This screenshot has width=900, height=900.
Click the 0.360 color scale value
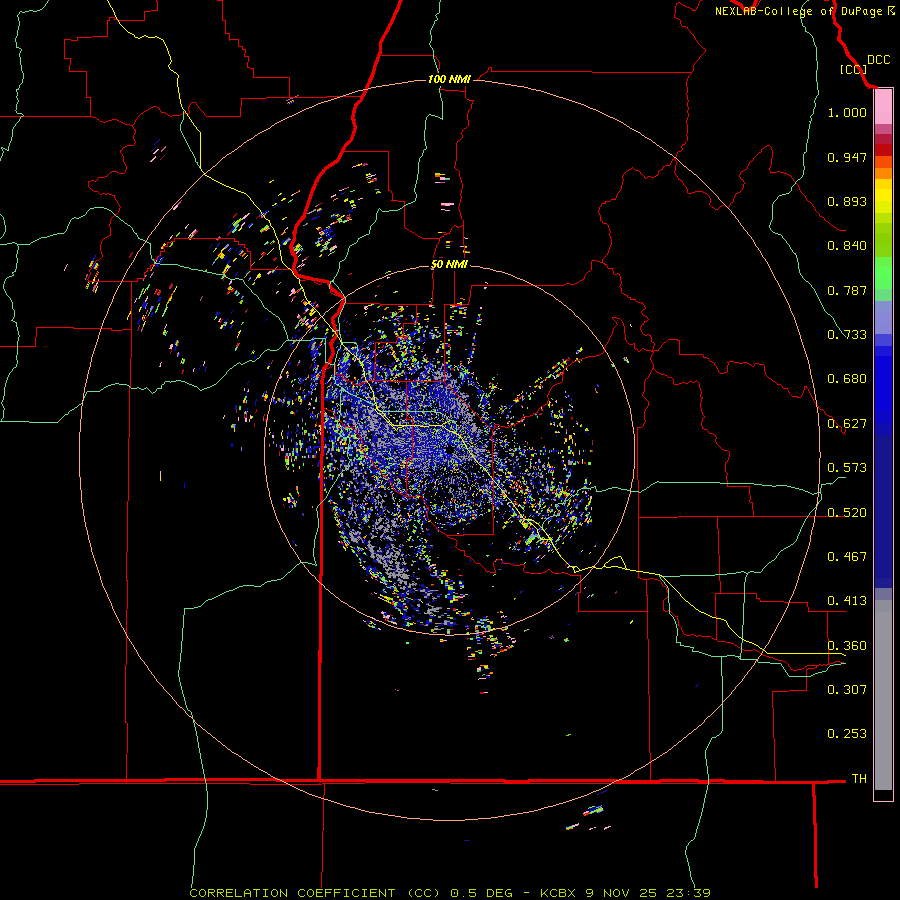(847, 646)
